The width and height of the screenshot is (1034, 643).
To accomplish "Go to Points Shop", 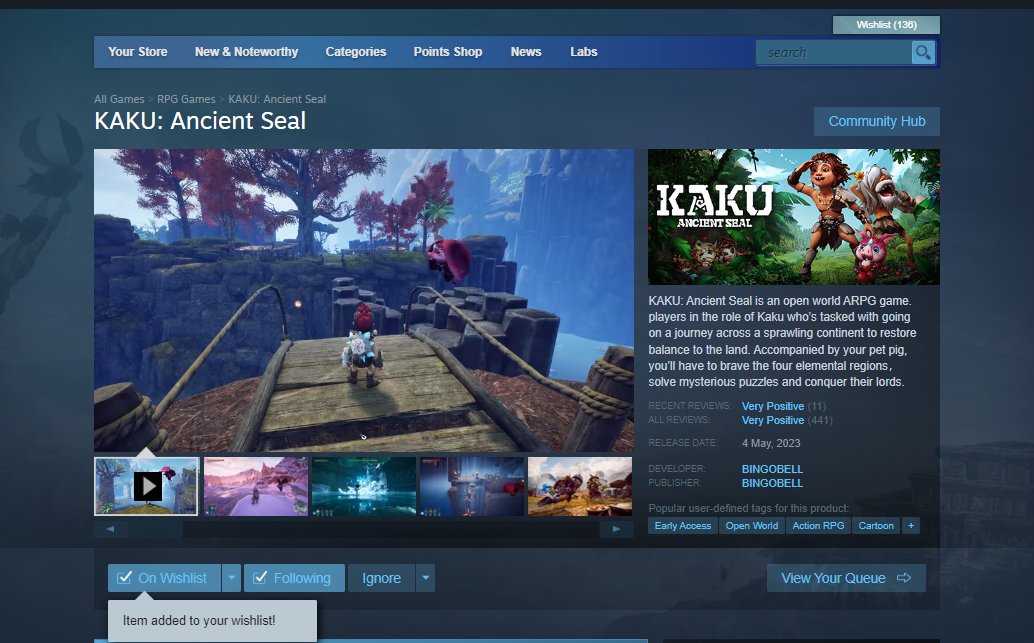I will pos(448,51).
